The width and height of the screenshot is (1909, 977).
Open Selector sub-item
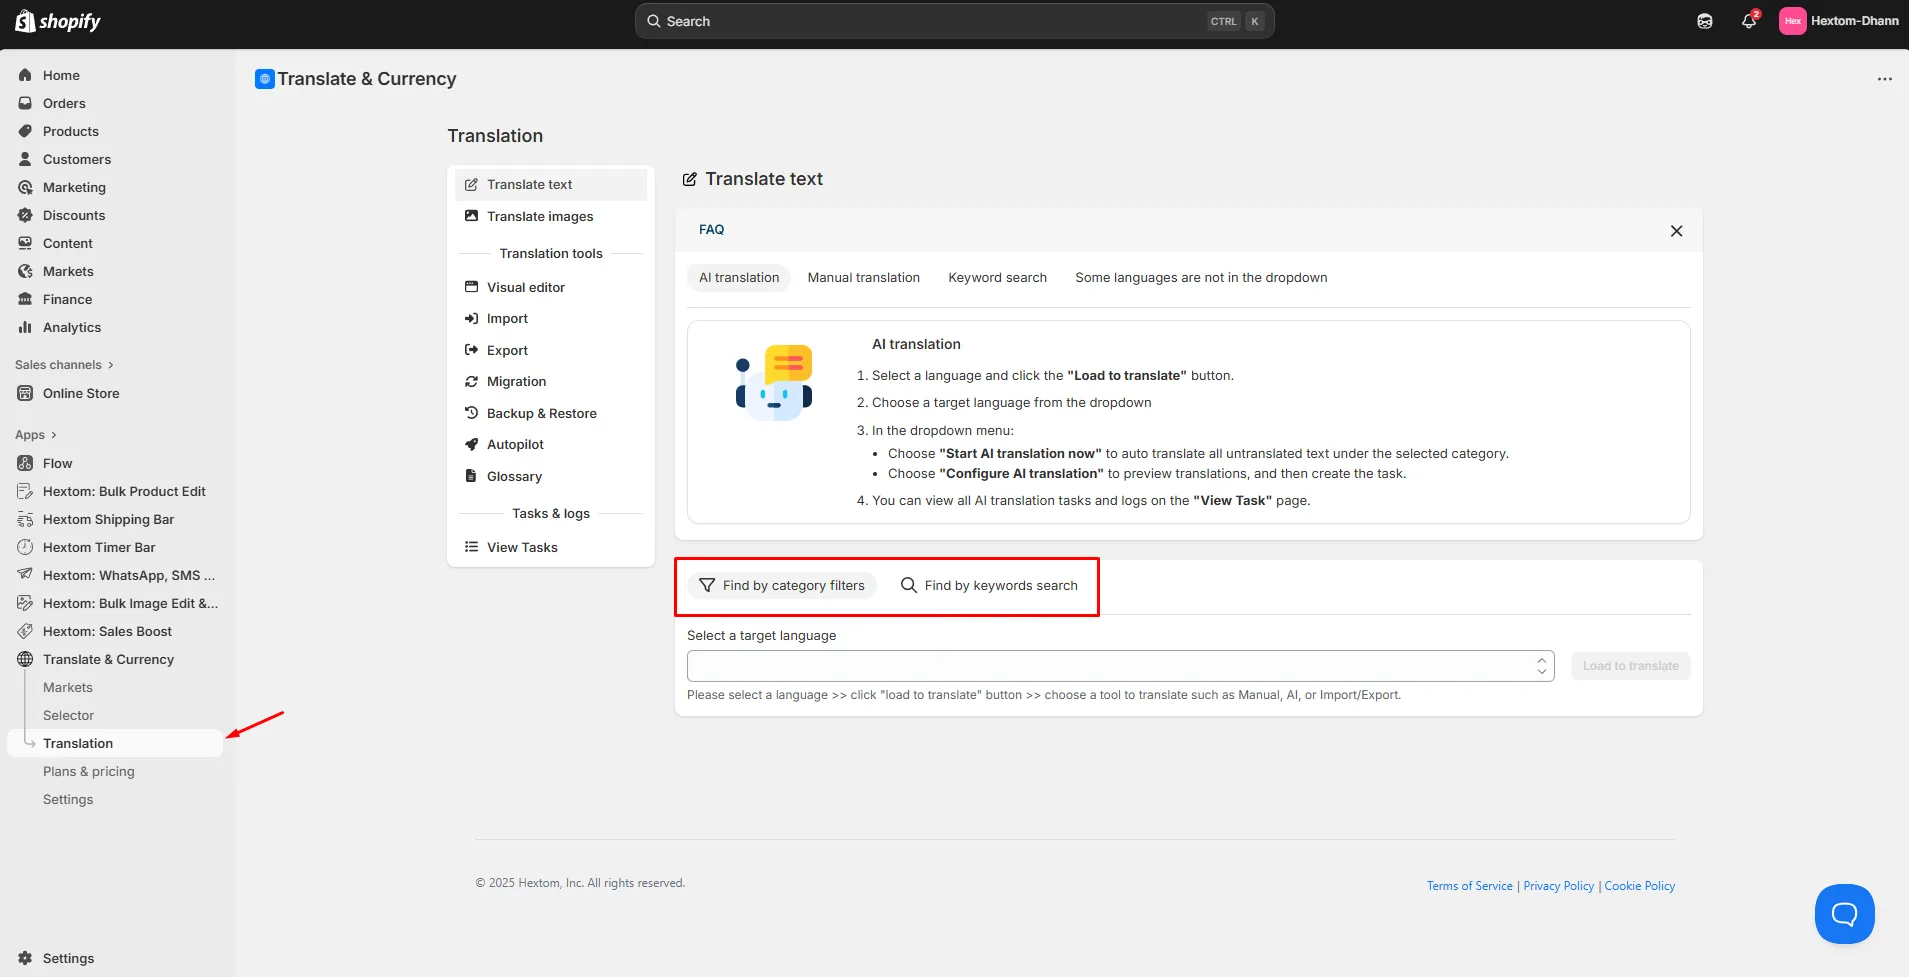coord(68,715)
